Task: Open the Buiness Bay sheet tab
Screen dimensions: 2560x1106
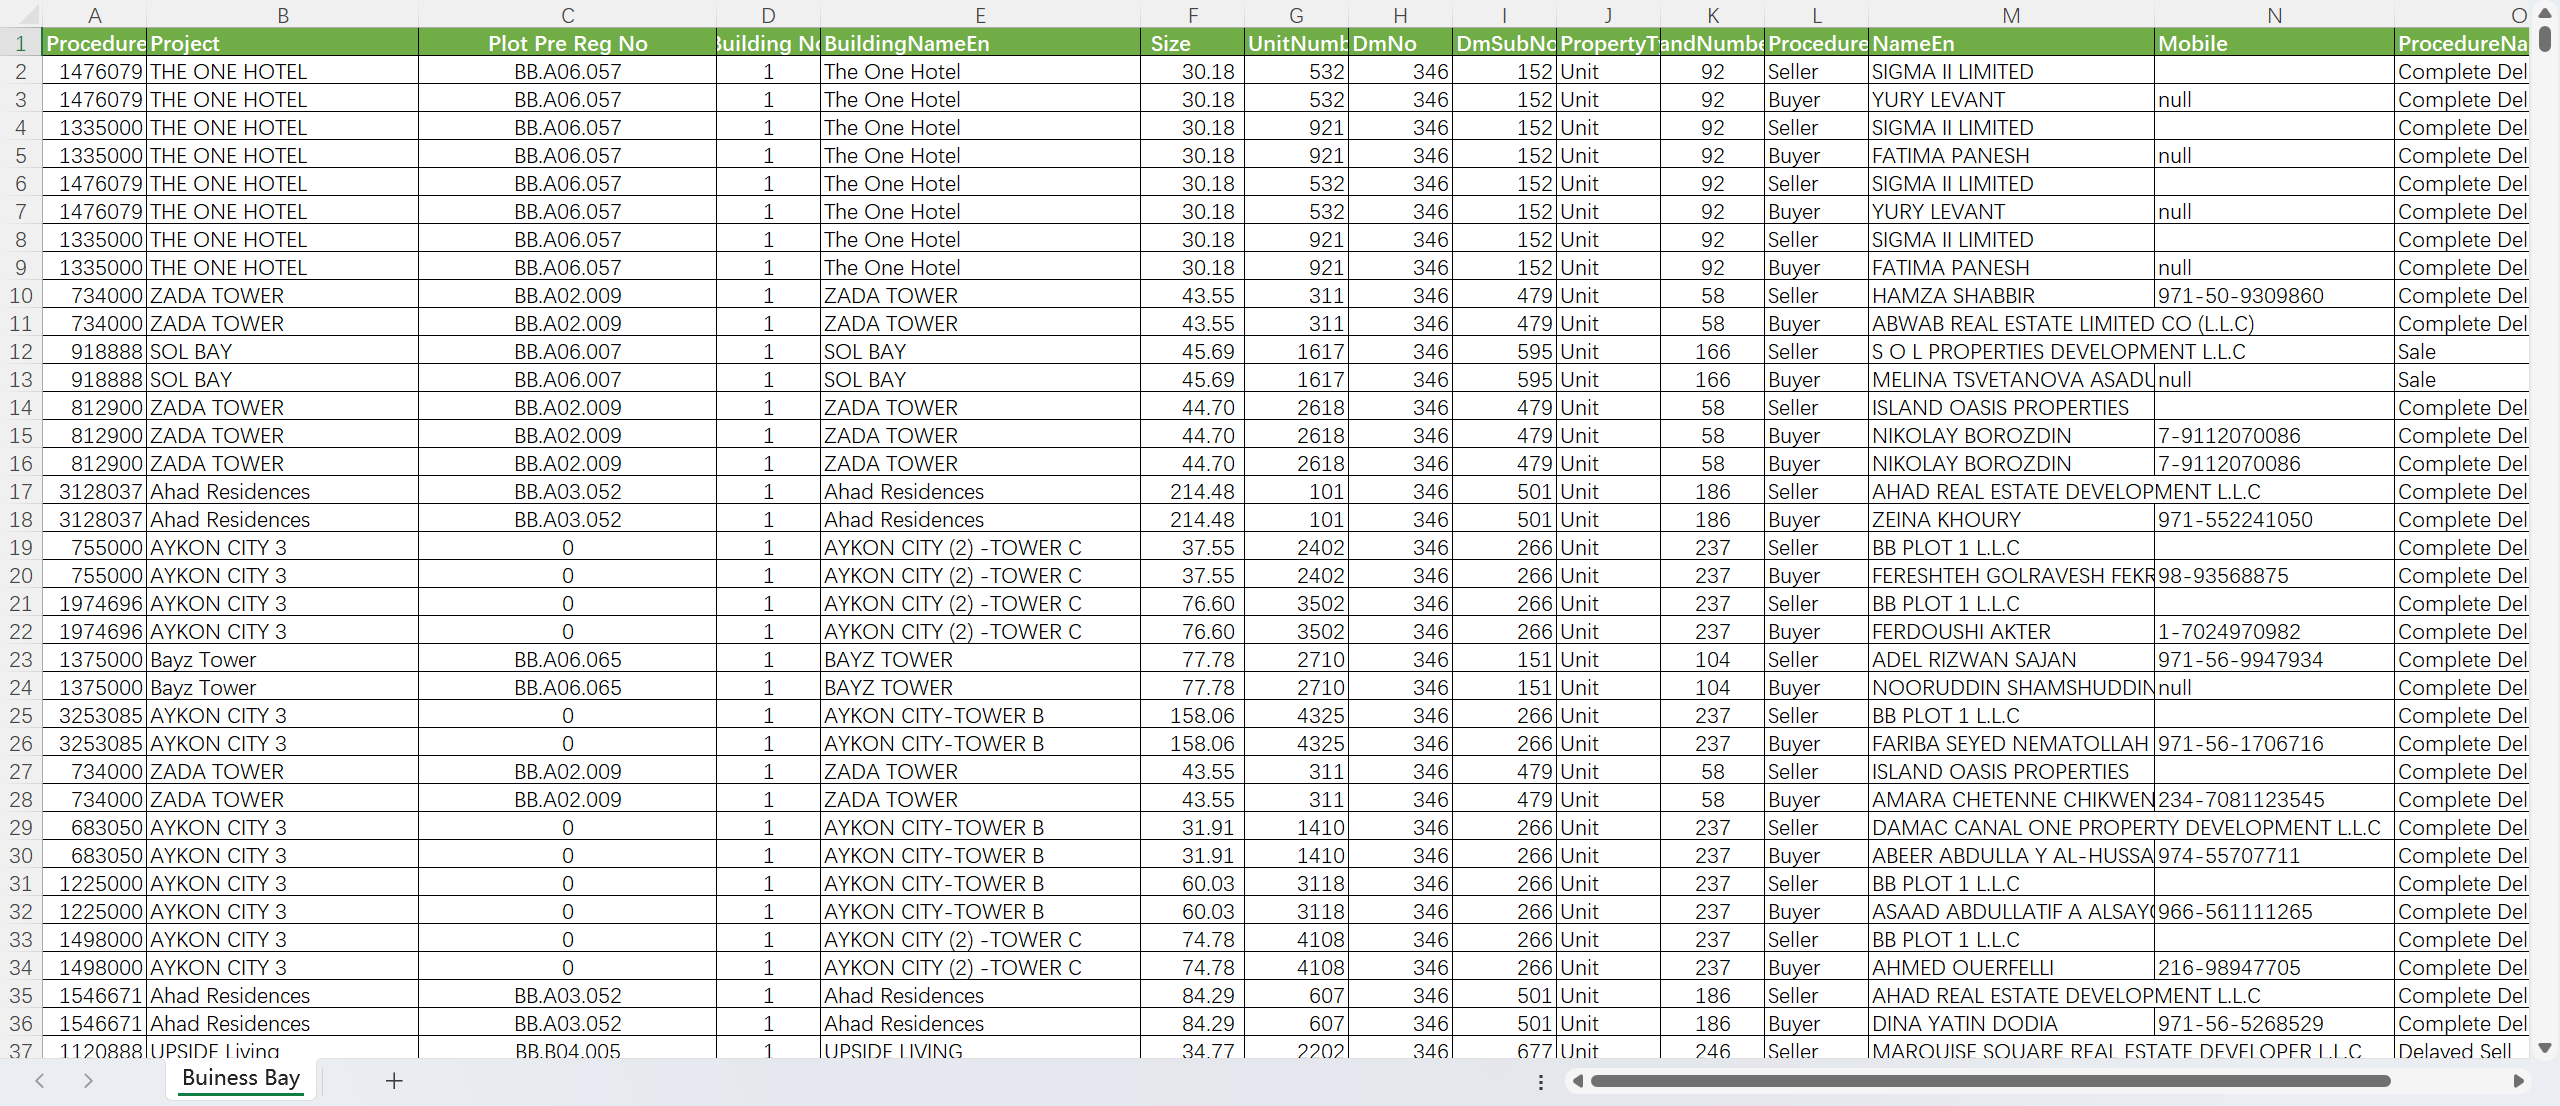Action: pyautogui.click(x=240, y=1078)
